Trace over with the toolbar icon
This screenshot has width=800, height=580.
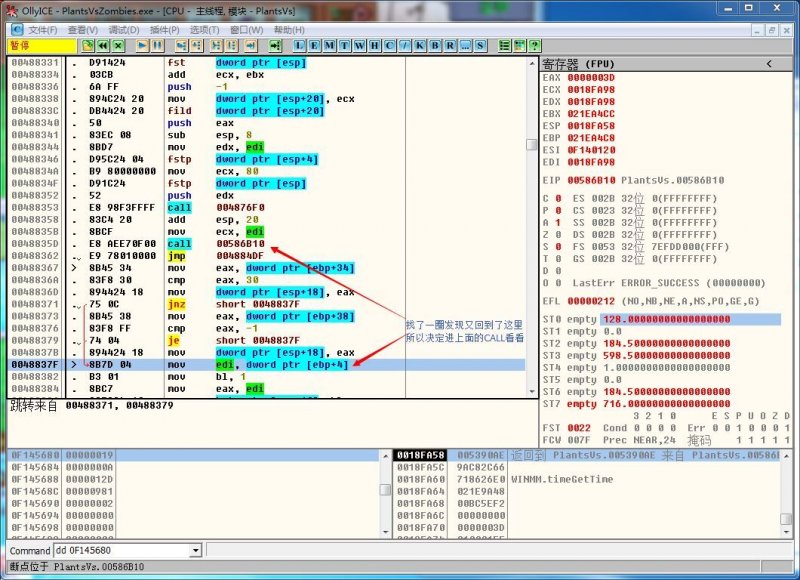click(232, 46)
